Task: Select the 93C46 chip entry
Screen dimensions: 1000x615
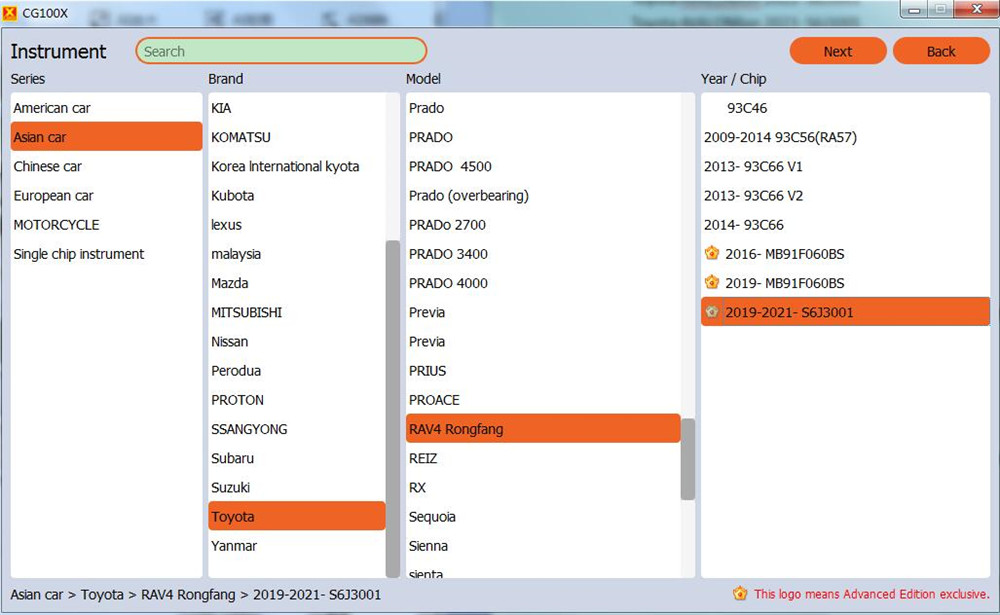Action: 845,108
